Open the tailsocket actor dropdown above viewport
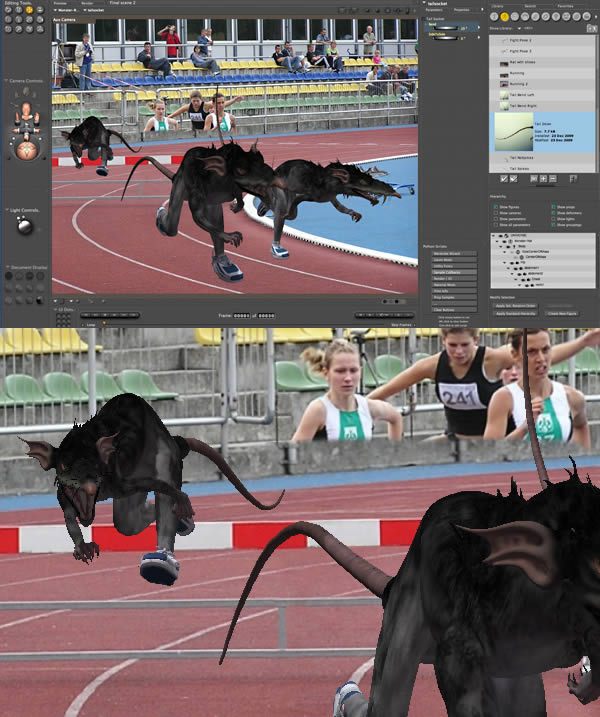The image size is (600, 717). (95, 10)
